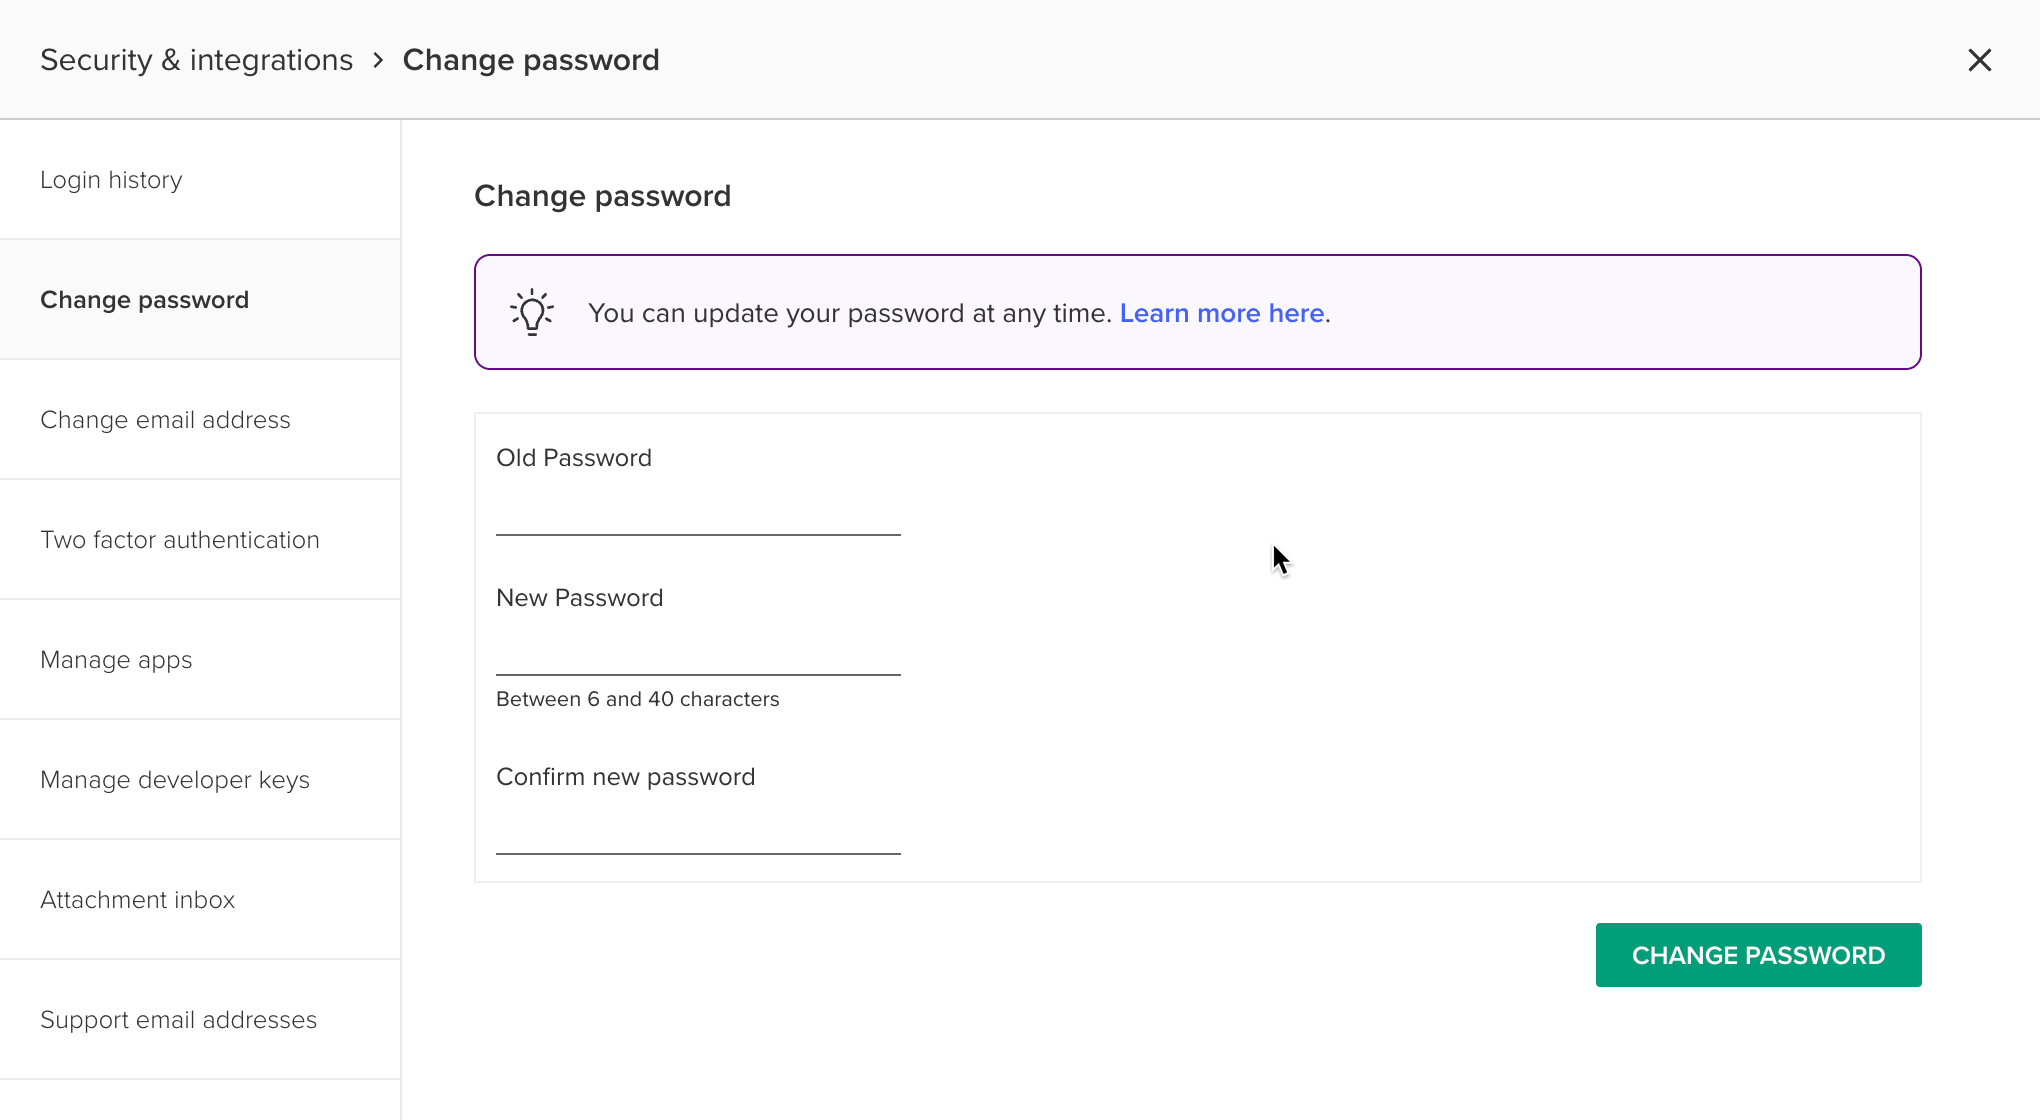Click the Change password breadcrumb title
The height and width of the screenshot is (1120, 2040).
(x=531, y=60)
